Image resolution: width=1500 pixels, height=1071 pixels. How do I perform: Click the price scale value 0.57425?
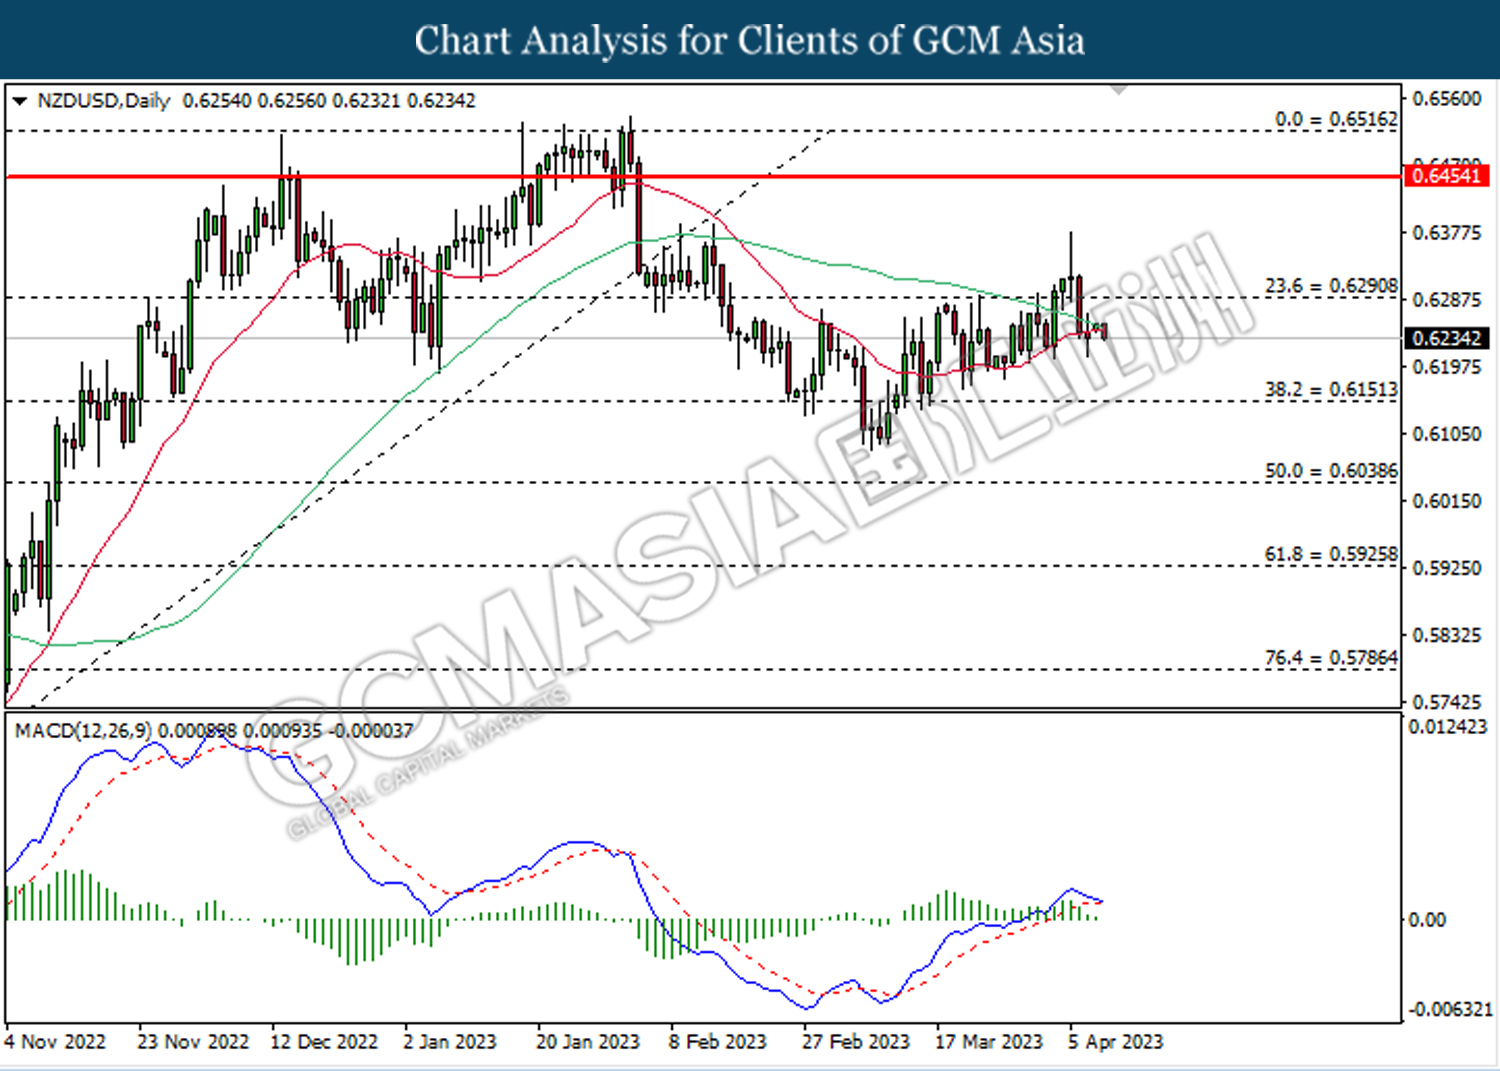click(x=1447, y=702)
